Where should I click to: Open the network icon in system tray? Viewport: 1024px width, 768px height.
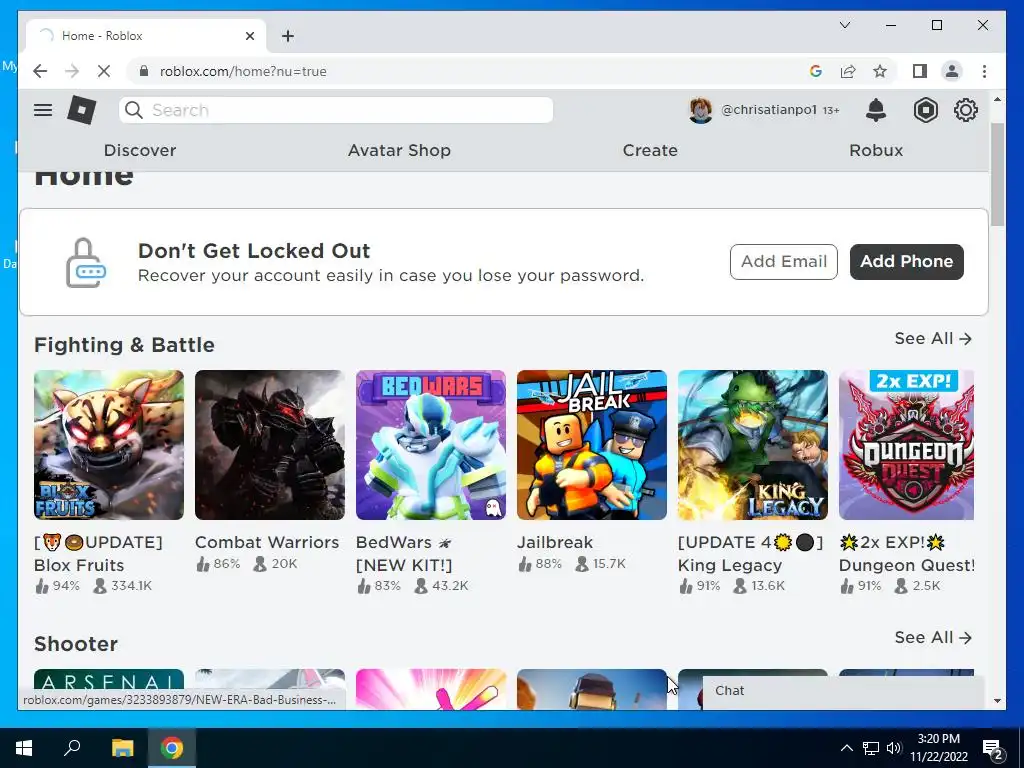click(871, 748)
